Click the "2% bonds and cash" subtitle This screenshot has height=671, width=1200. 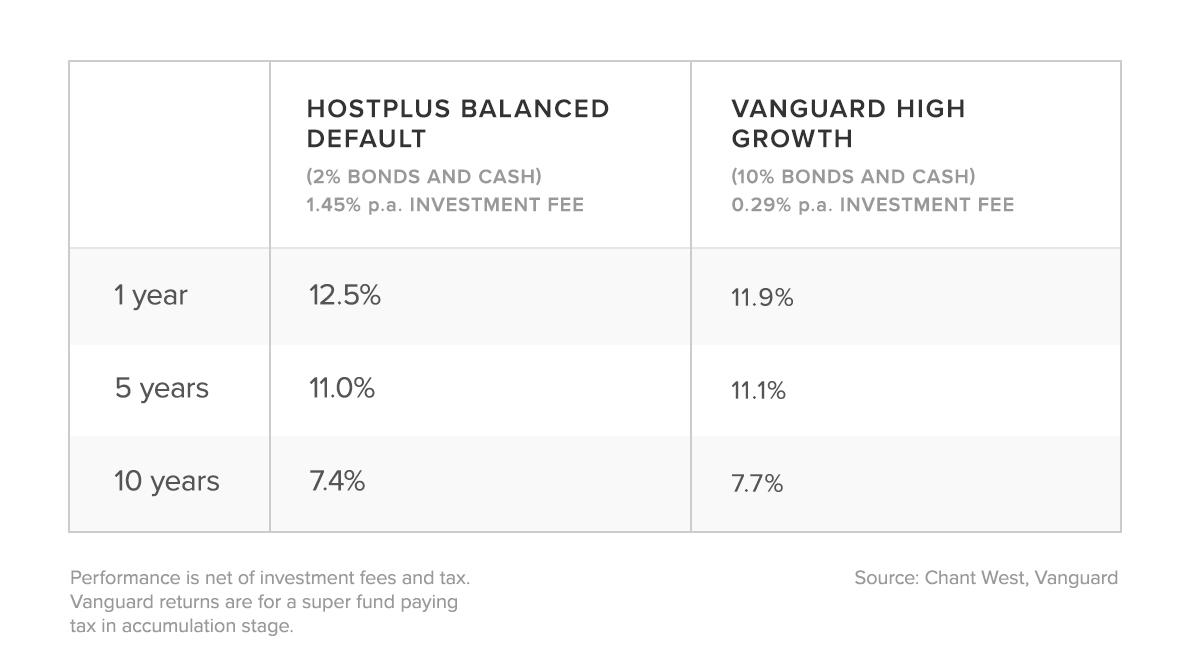(424, 177)
